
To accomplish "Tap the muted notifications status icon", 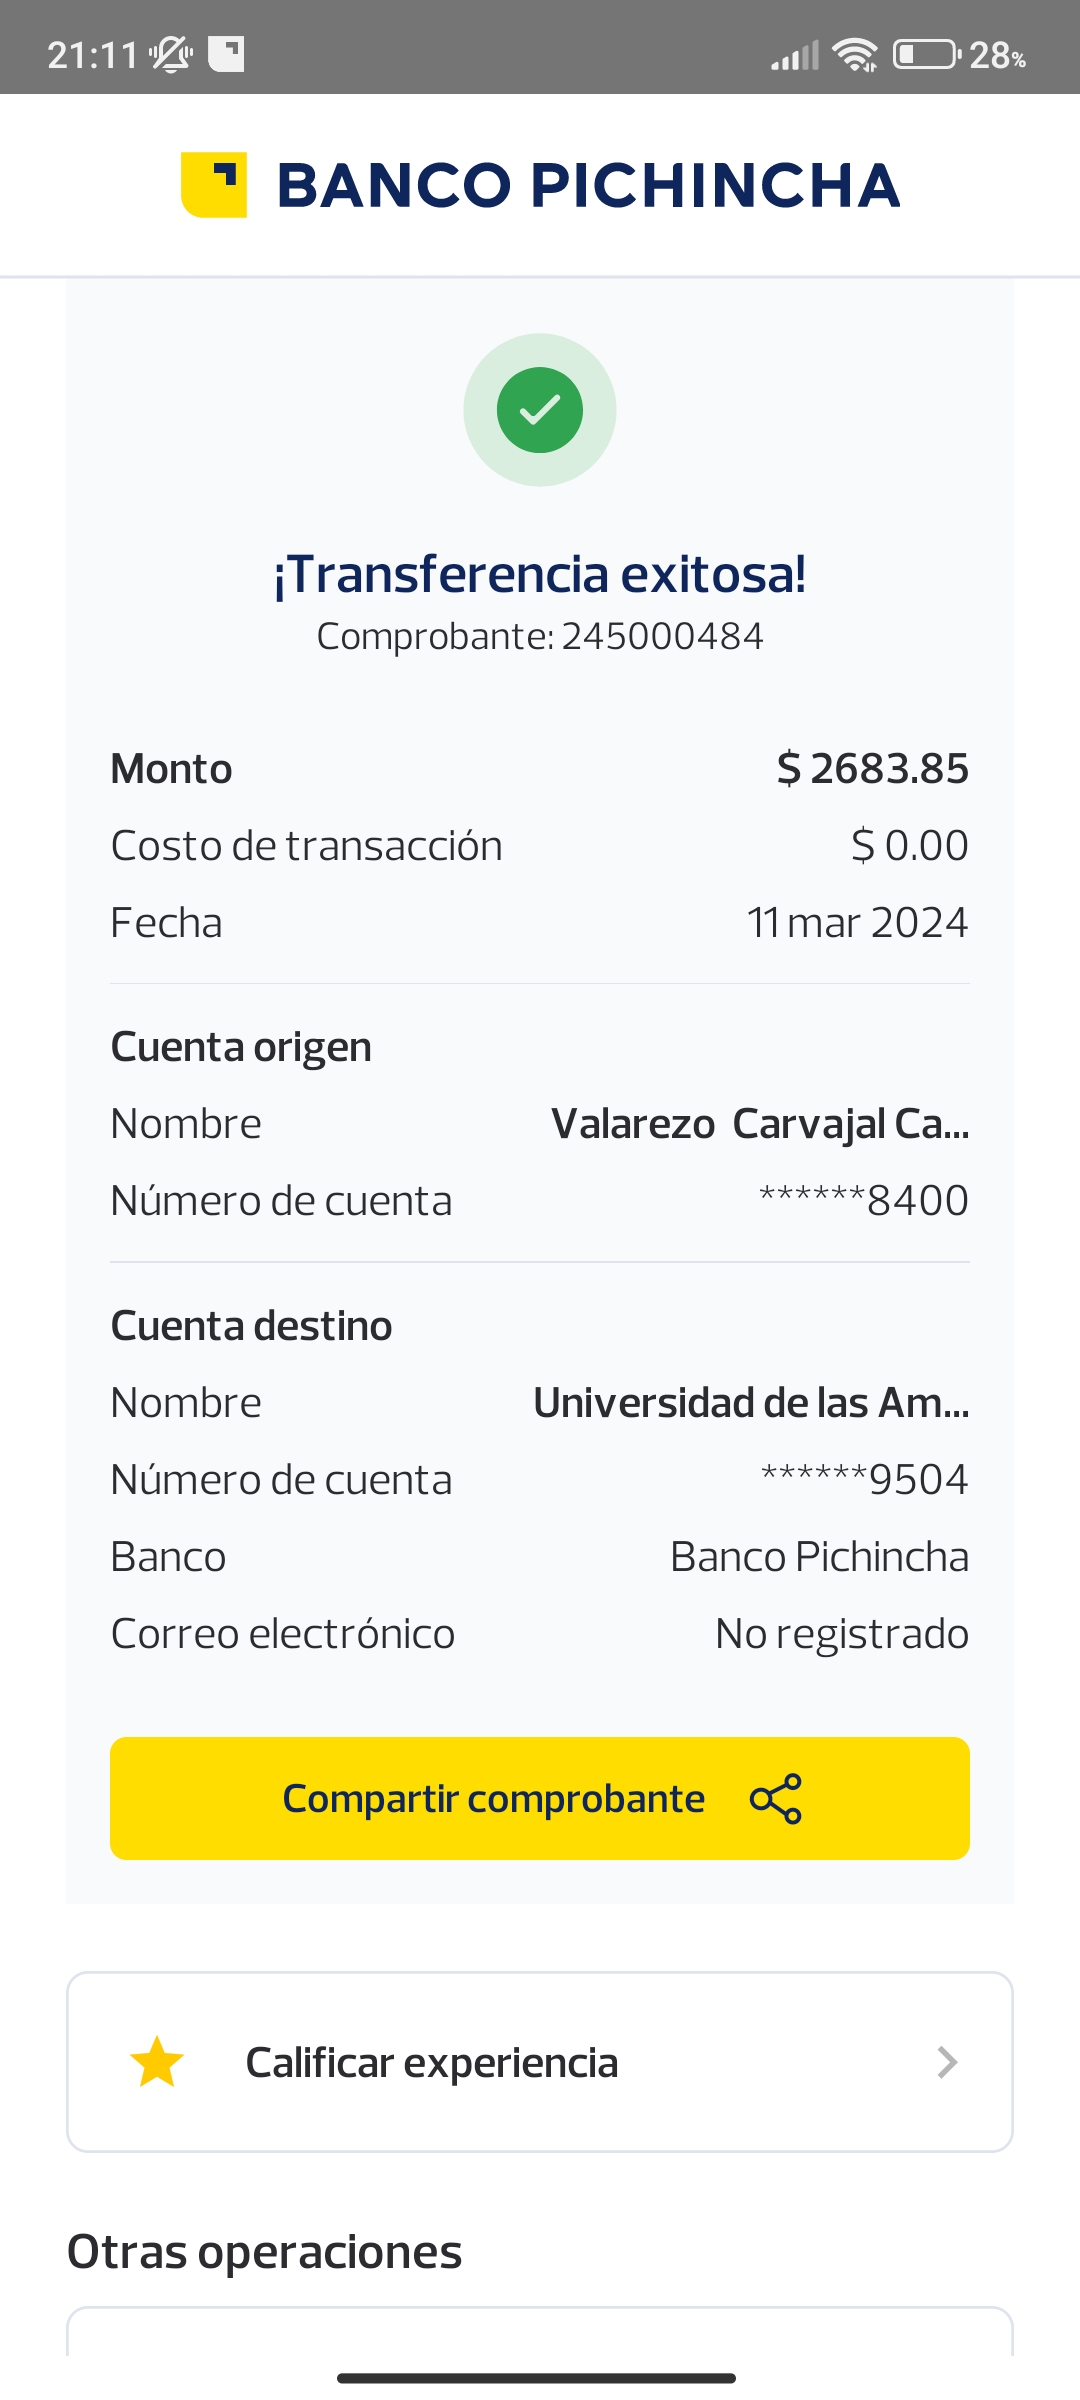I will (x=171, y=54).
